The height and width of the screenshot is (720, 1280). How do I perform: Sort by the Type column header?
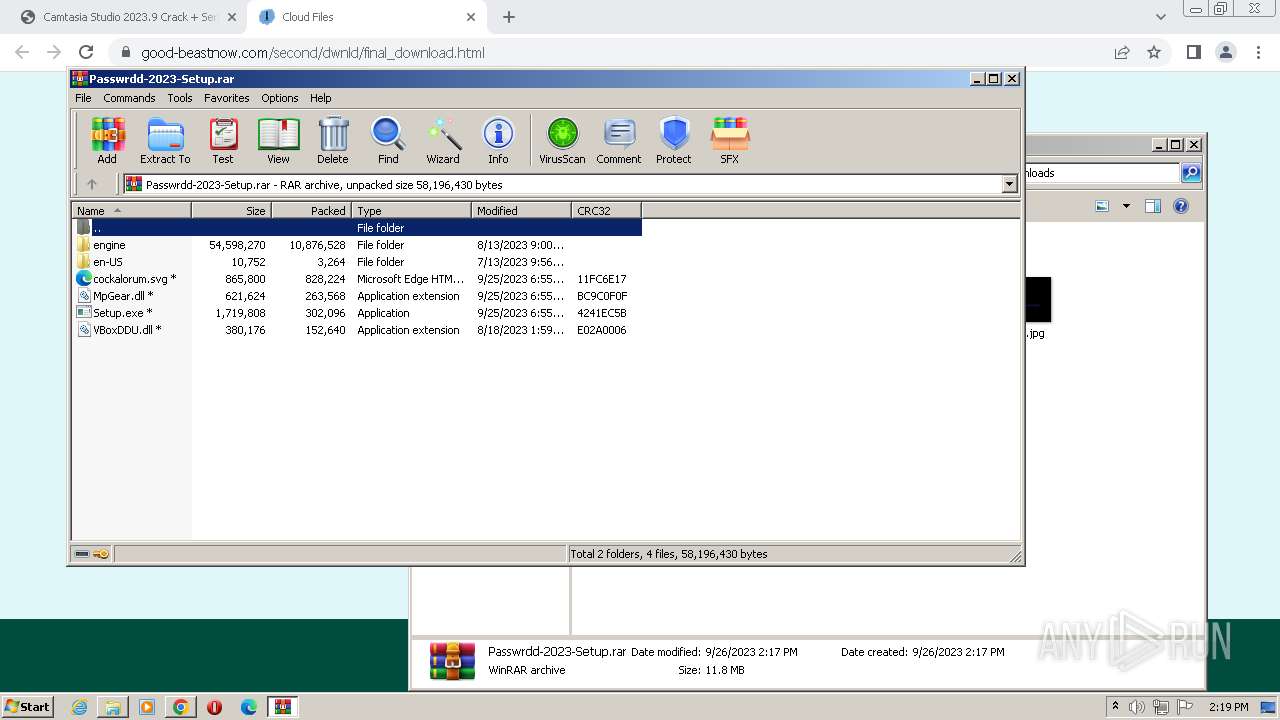(411, 211)
